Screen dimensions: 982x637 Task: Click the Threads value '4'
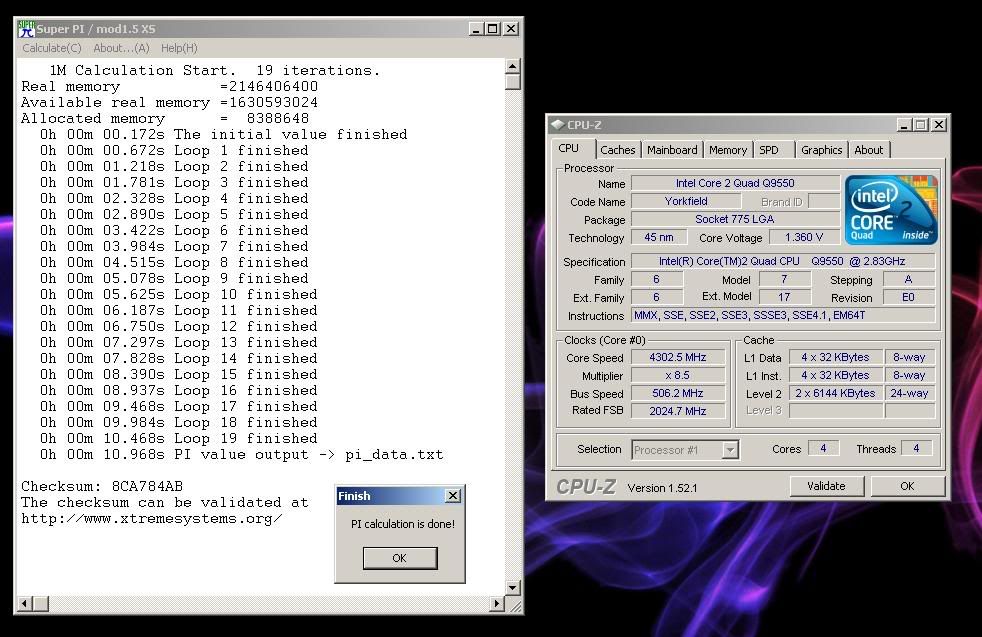(916, 448)
